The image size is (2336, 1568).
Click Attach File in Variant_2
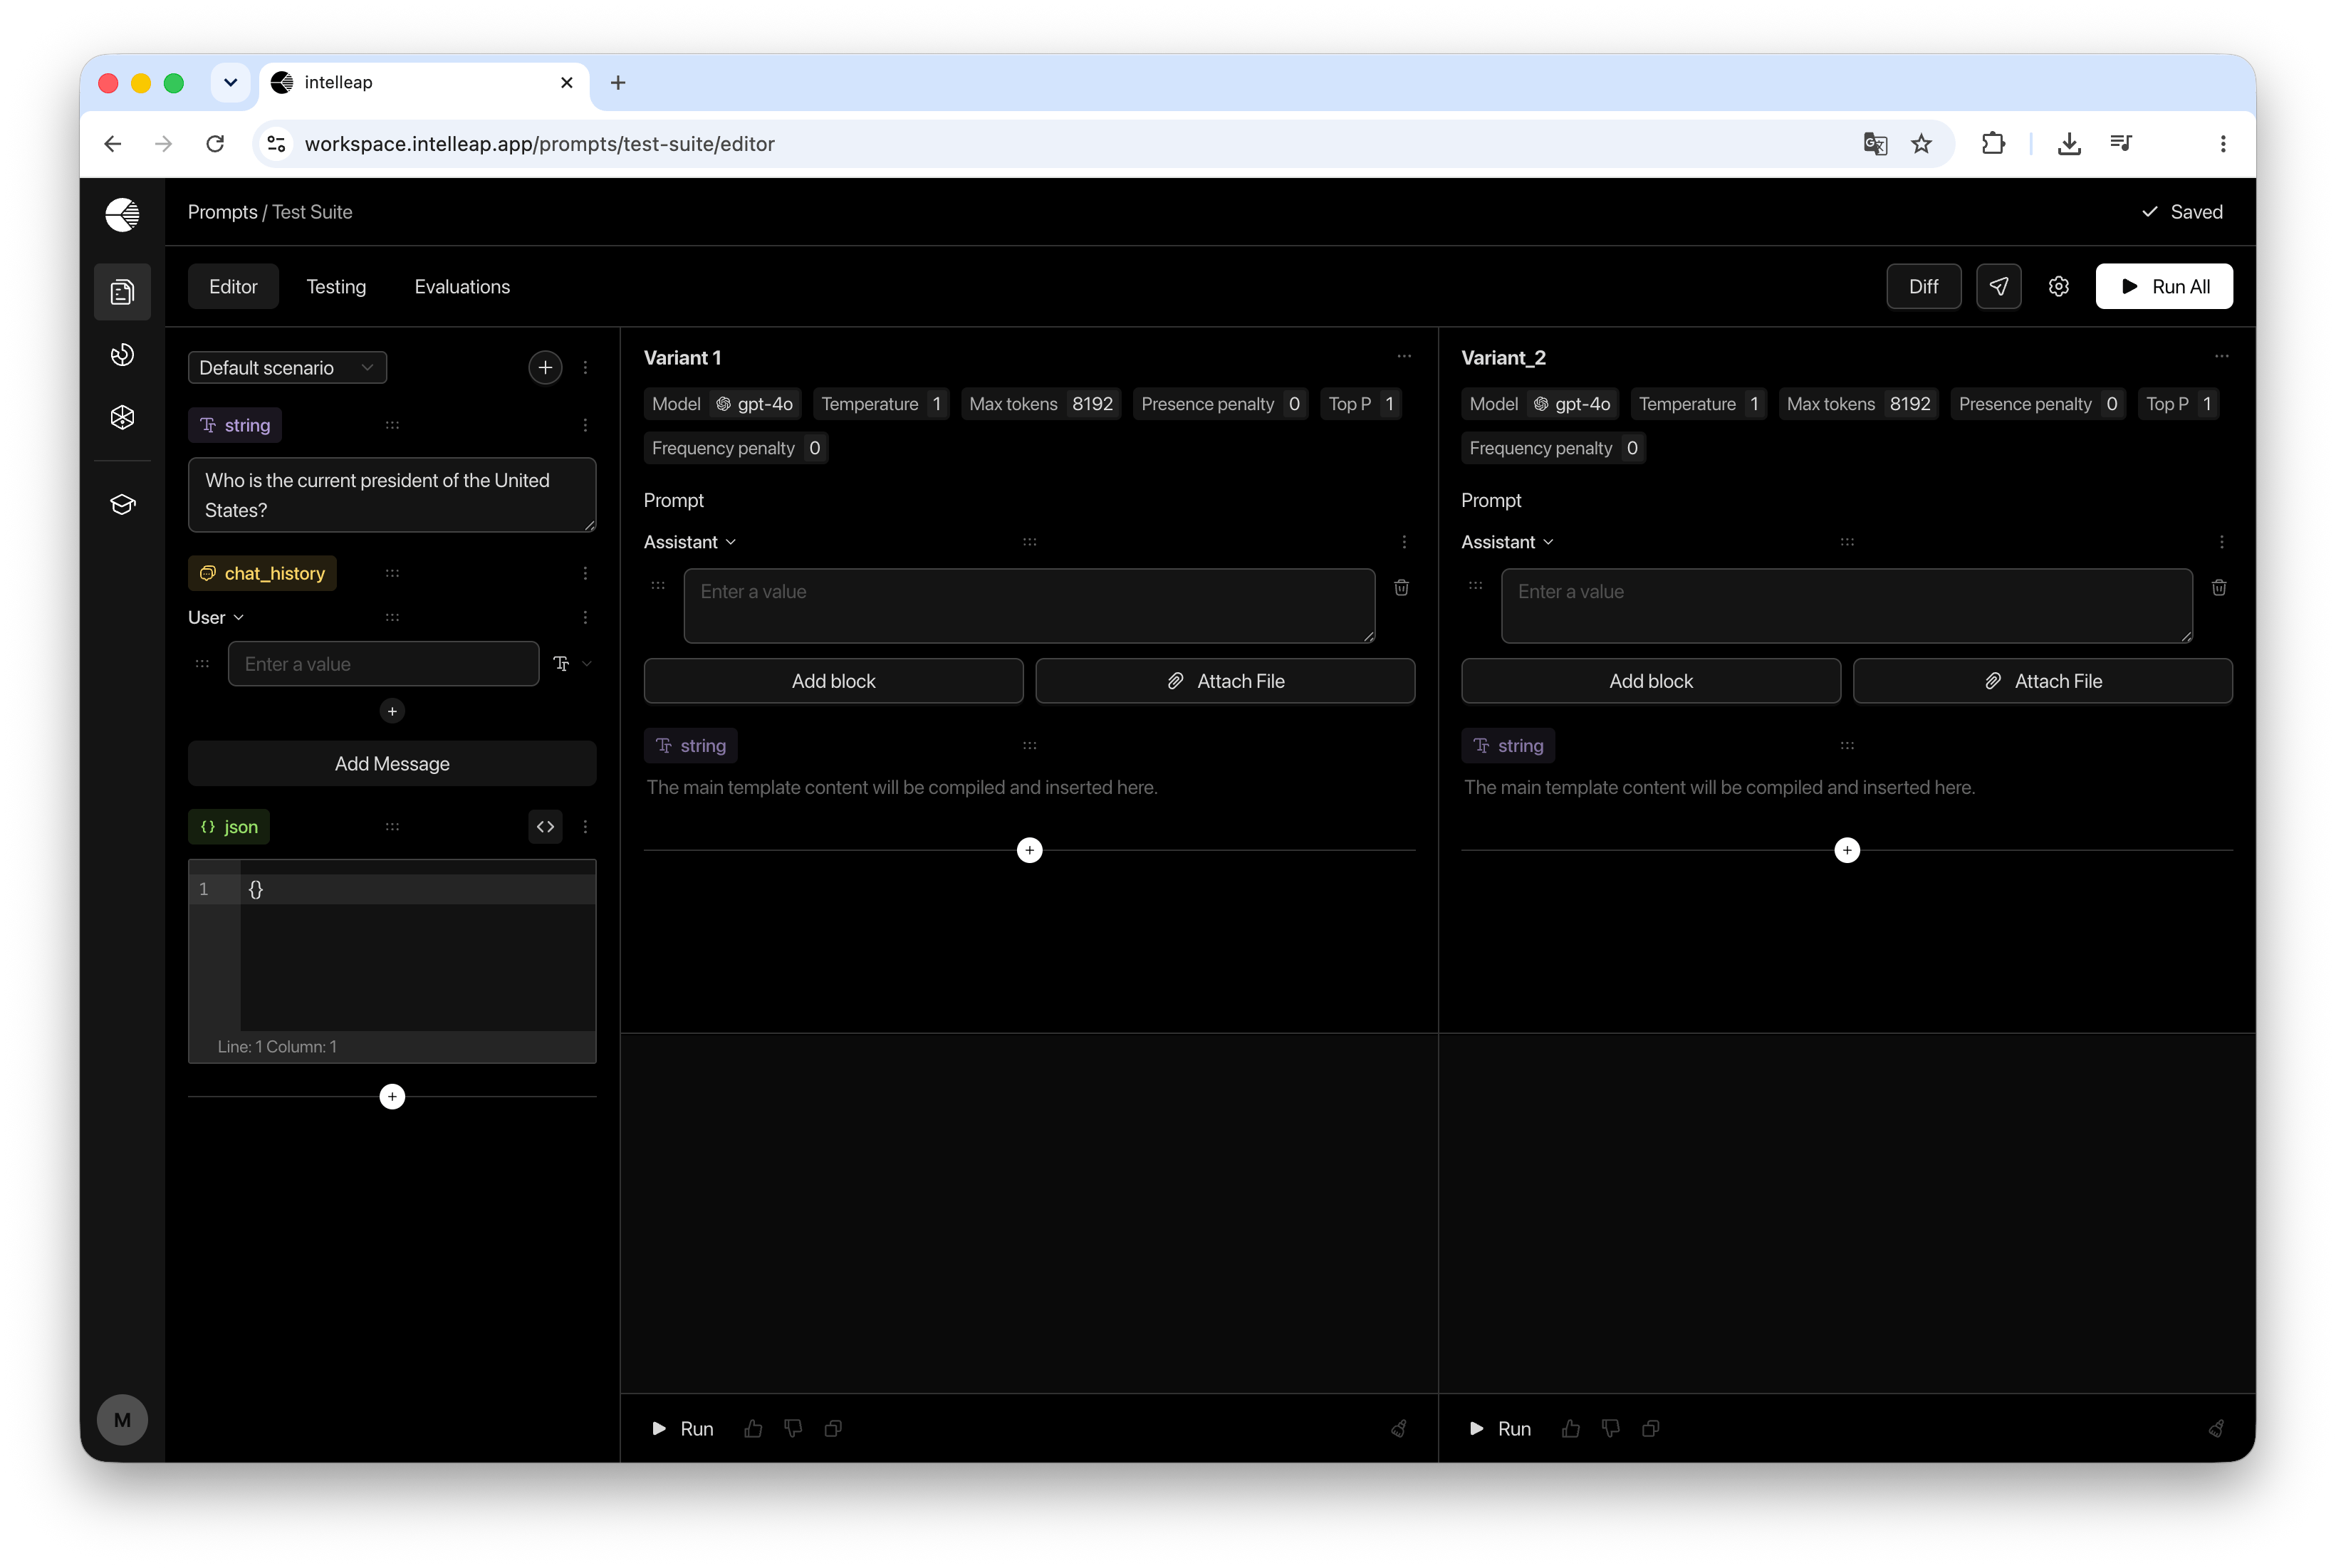click(2042, 681)
